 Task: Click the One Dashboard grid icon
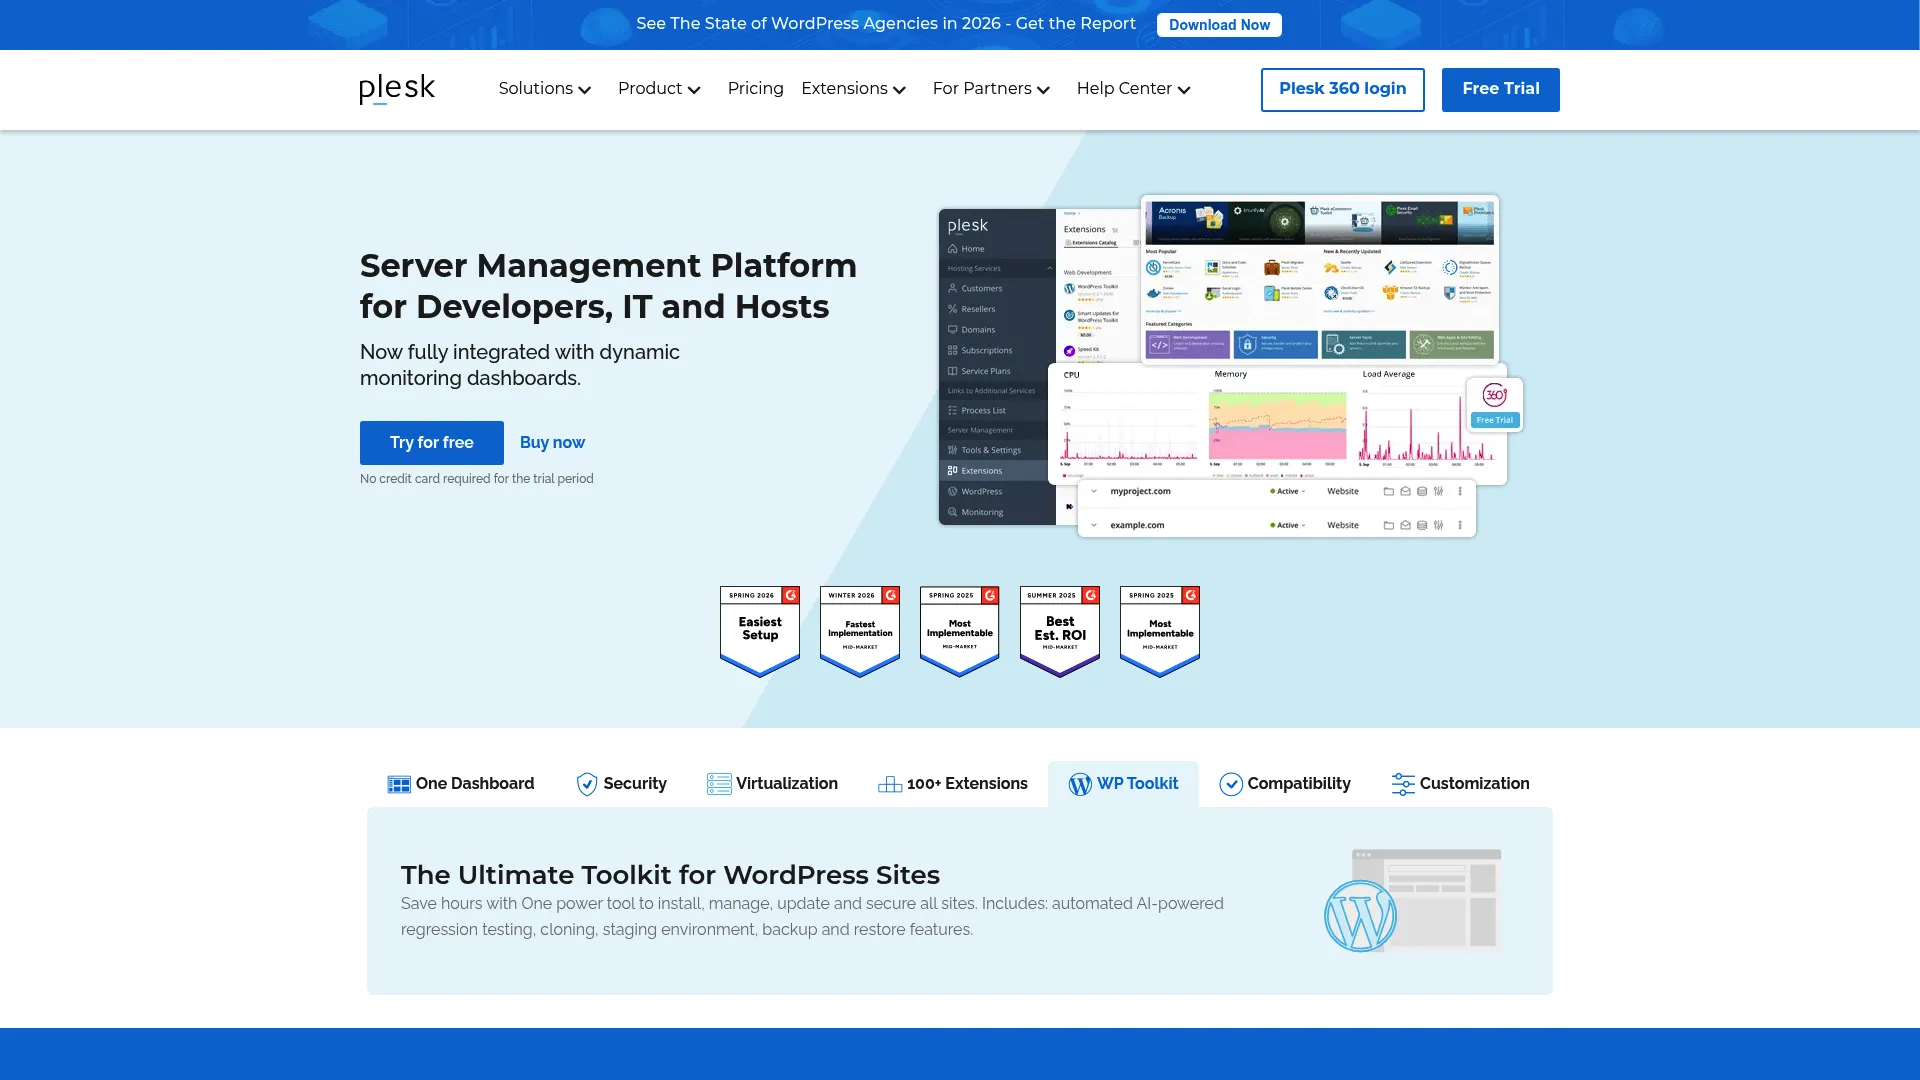point(399,784)
